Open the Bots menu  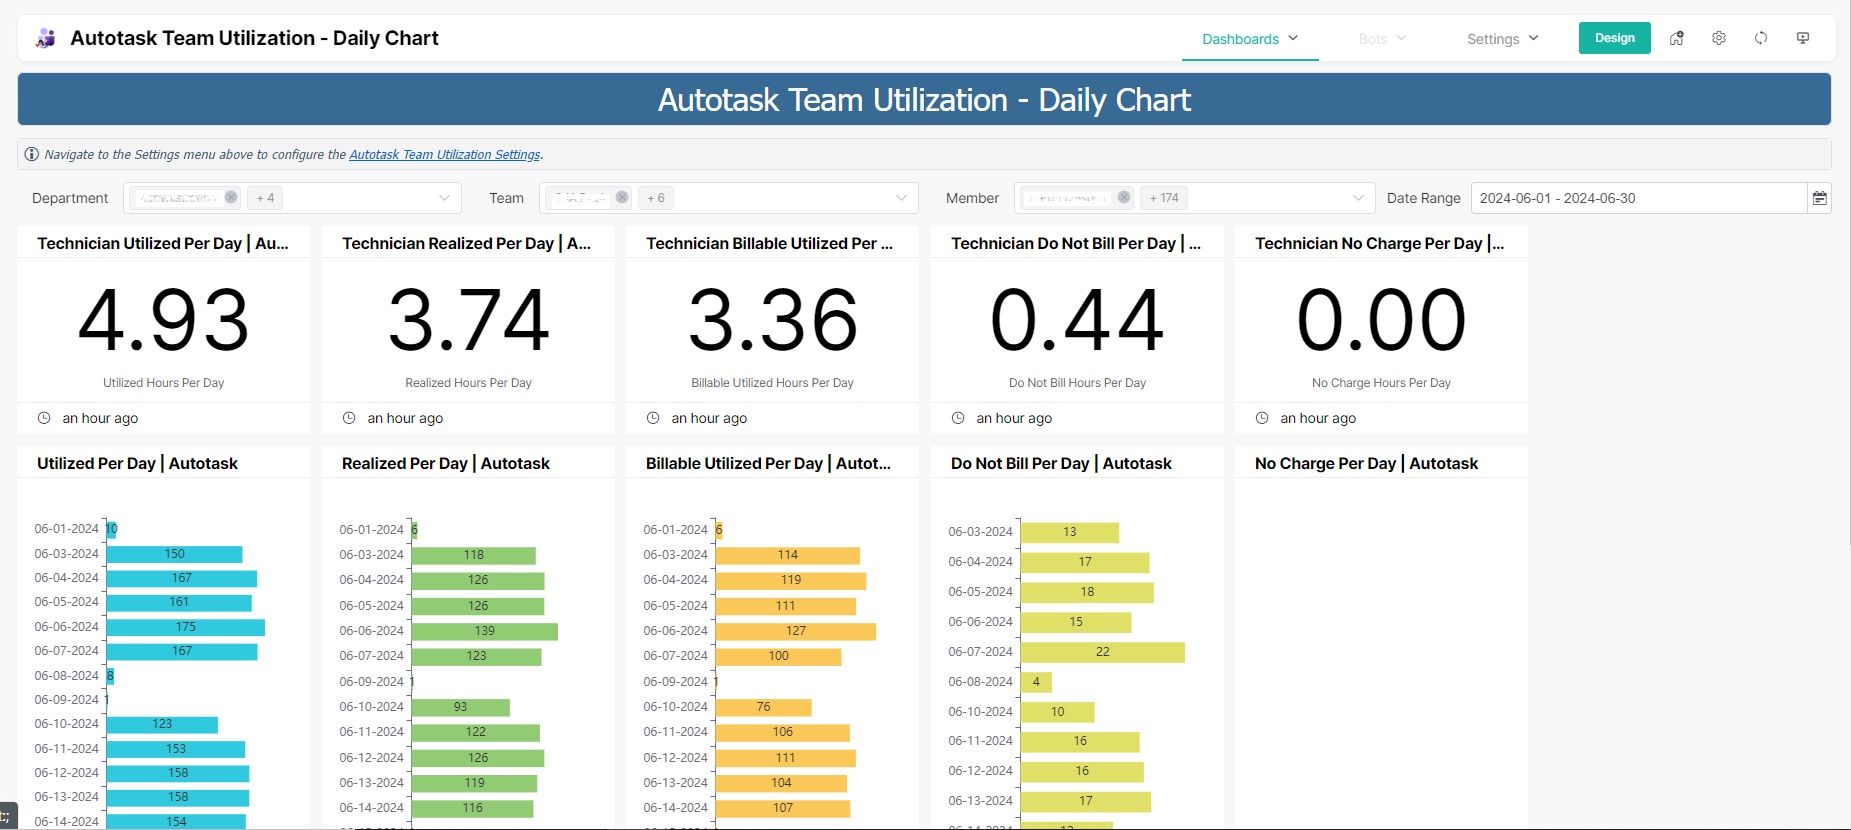1382,39
